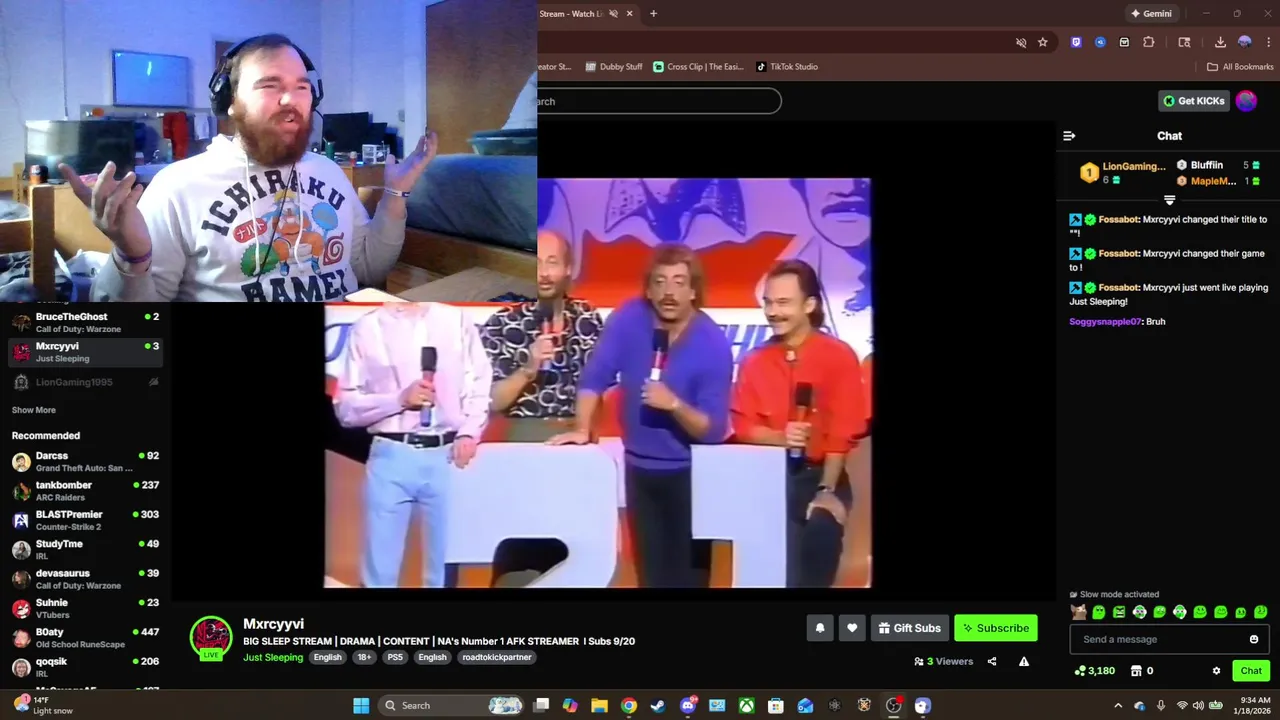
Task: Expand the gifter leaderboard chevron in chat
Action: pos(1169,200)
